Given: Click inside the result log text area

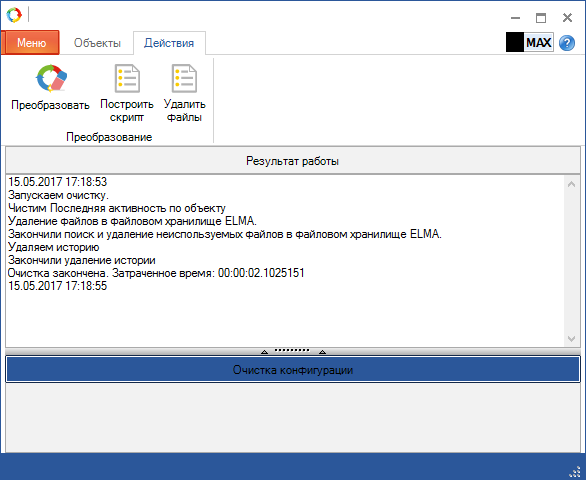Looking at the screenshot, I should 285,261.
